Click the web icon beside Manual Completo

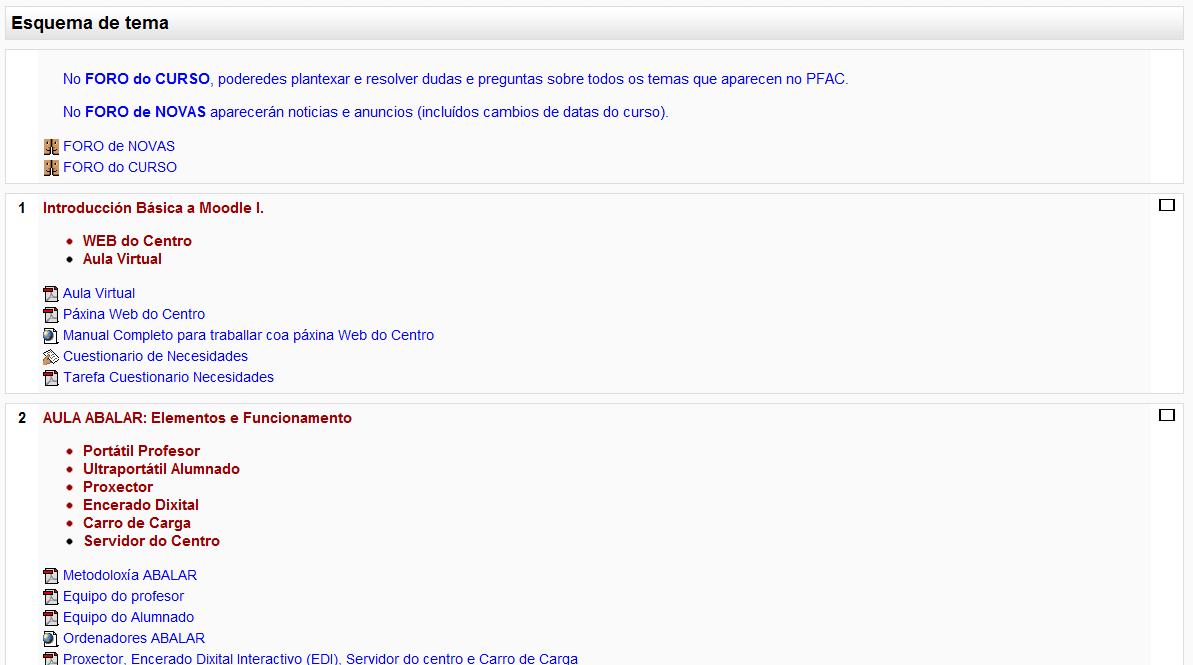[51, 336]
